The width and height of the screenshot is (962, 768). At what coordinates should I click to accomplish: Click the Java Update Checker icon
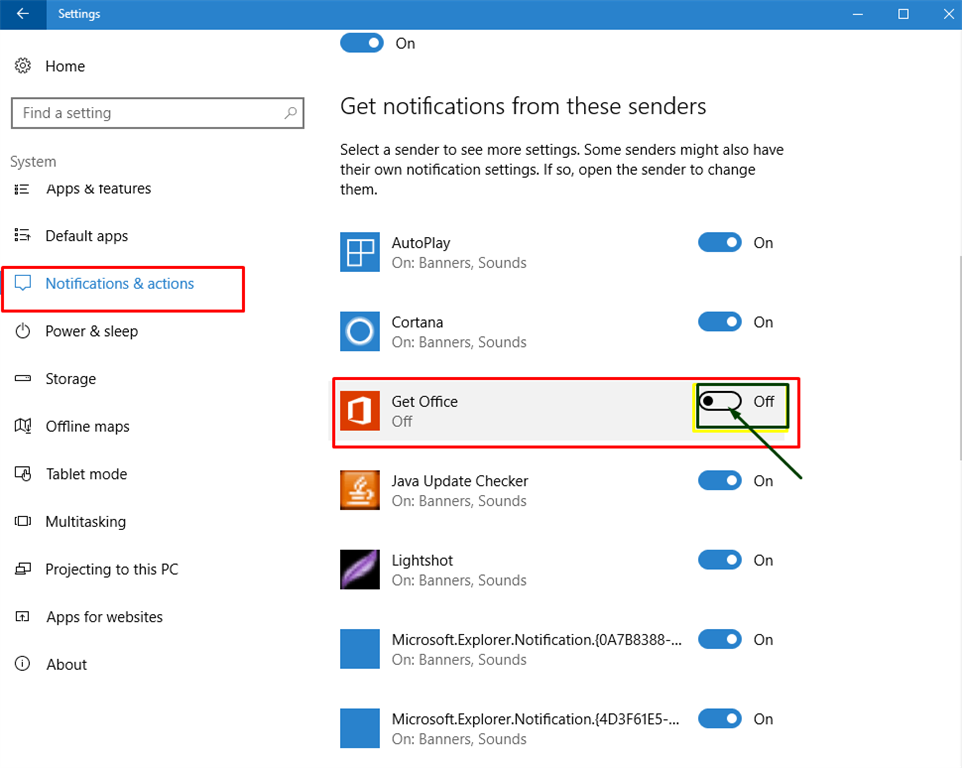[x=360, y=490]
